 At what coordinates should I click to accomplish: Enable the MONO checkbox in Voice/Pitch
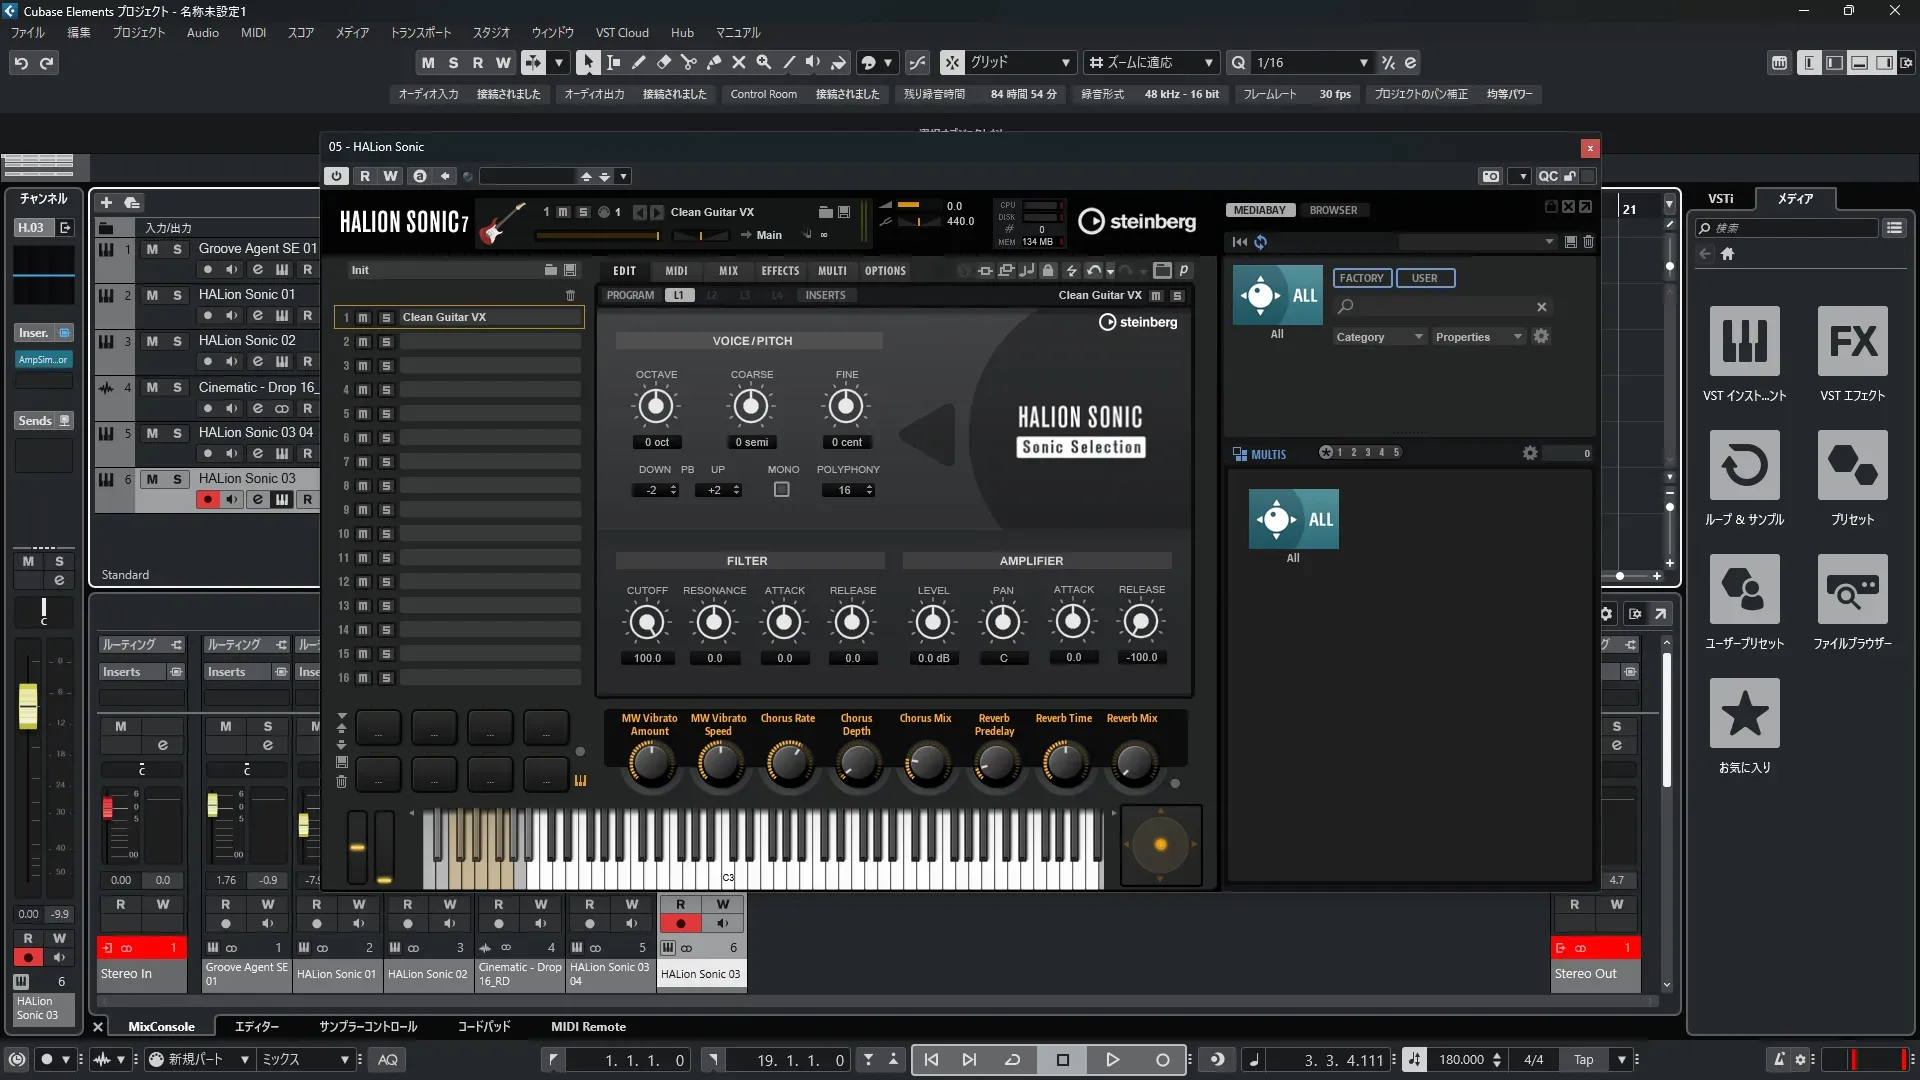[x=781, y=490]
